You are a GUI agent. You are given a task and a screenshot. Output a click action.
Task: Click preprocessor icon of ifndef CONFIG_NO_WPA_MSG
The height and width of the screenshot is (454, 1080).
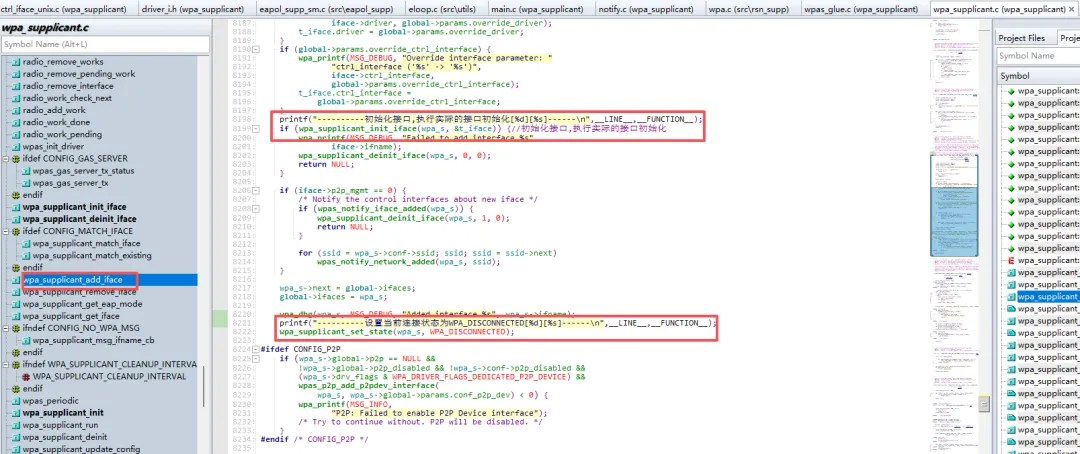[x=17, y=328]
